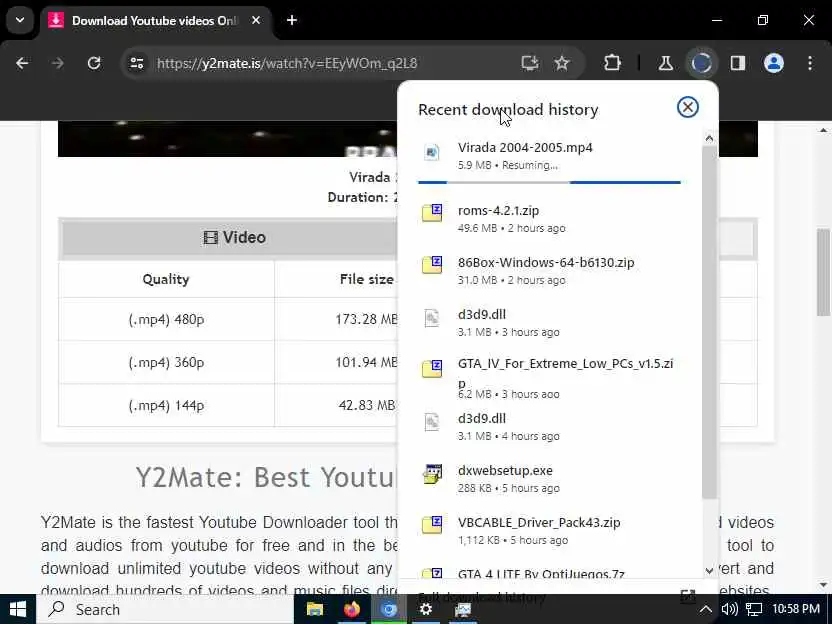This screenshot has width=832, height=624.
Task: Click the page vertical scrollbar thumb
Action: coord(824,272)
